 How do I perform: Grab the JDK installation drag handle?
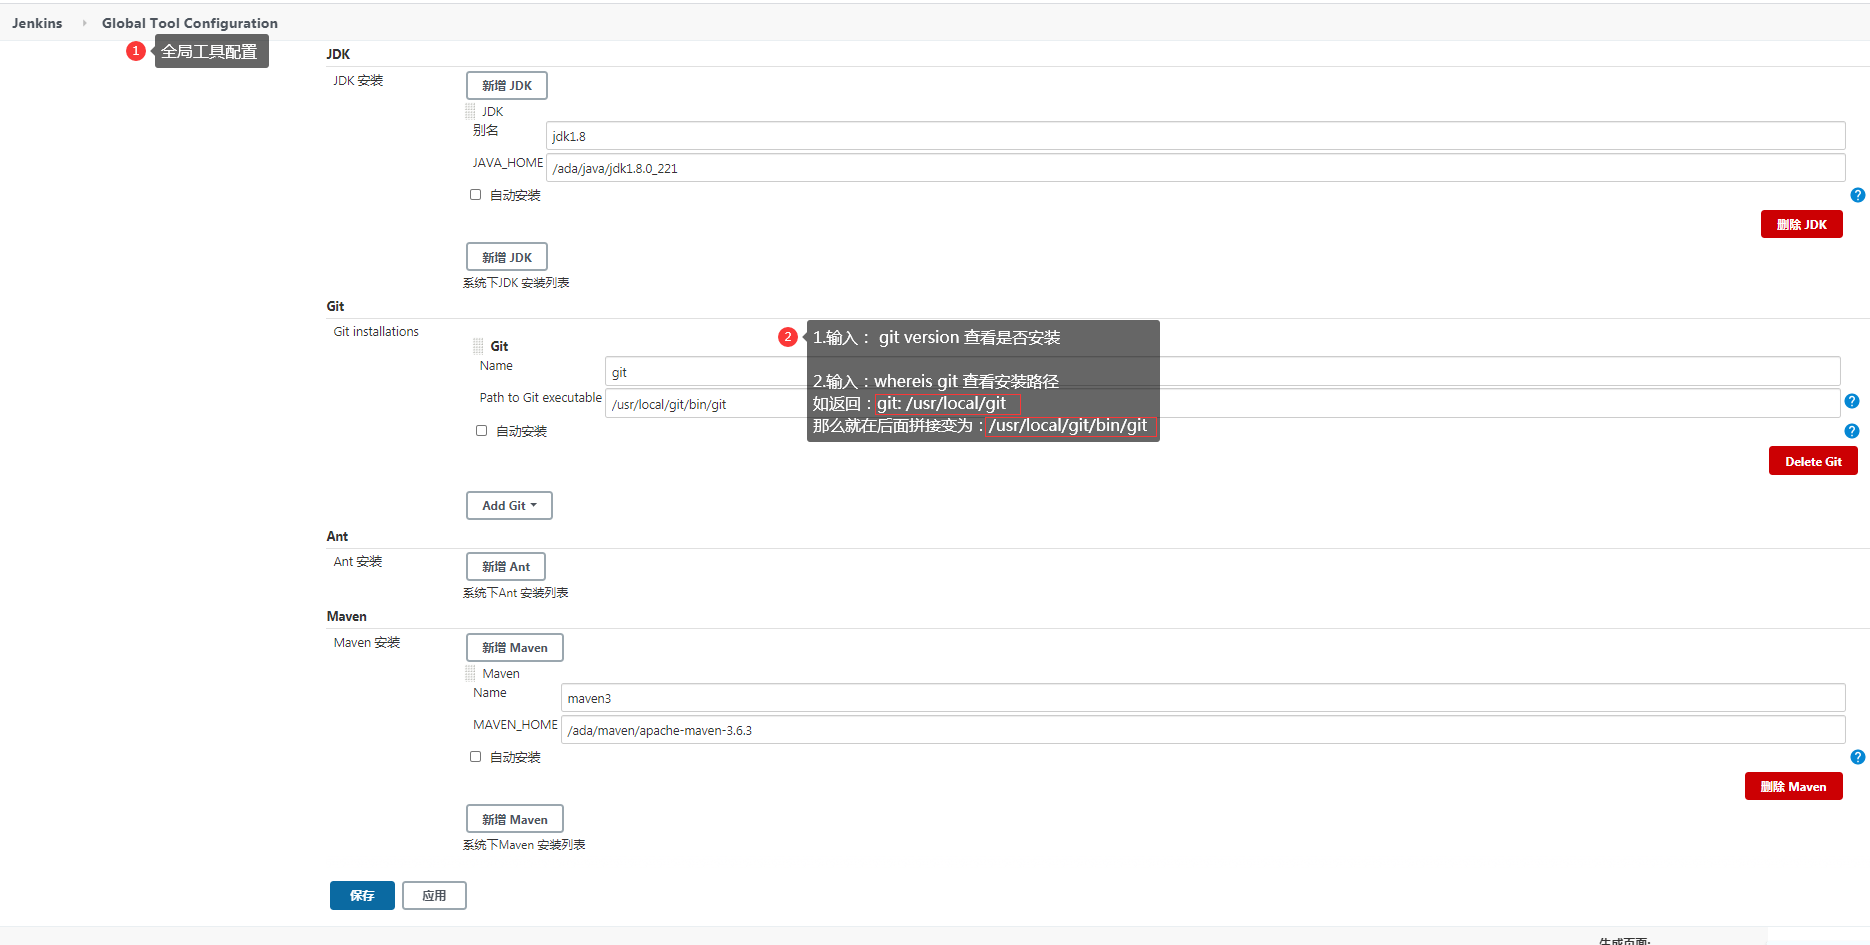pos(470,112)
